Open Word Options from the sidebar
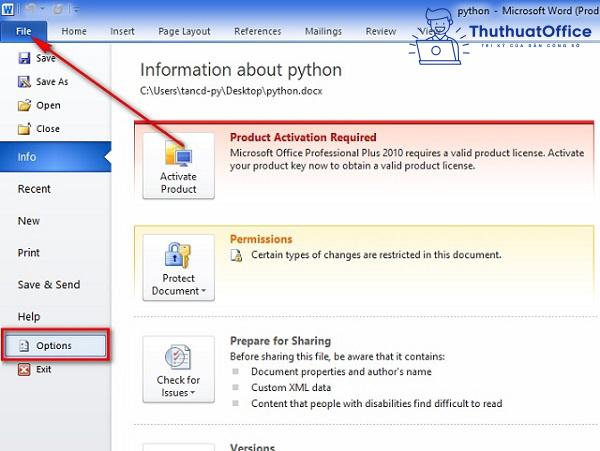 point(54,345)
